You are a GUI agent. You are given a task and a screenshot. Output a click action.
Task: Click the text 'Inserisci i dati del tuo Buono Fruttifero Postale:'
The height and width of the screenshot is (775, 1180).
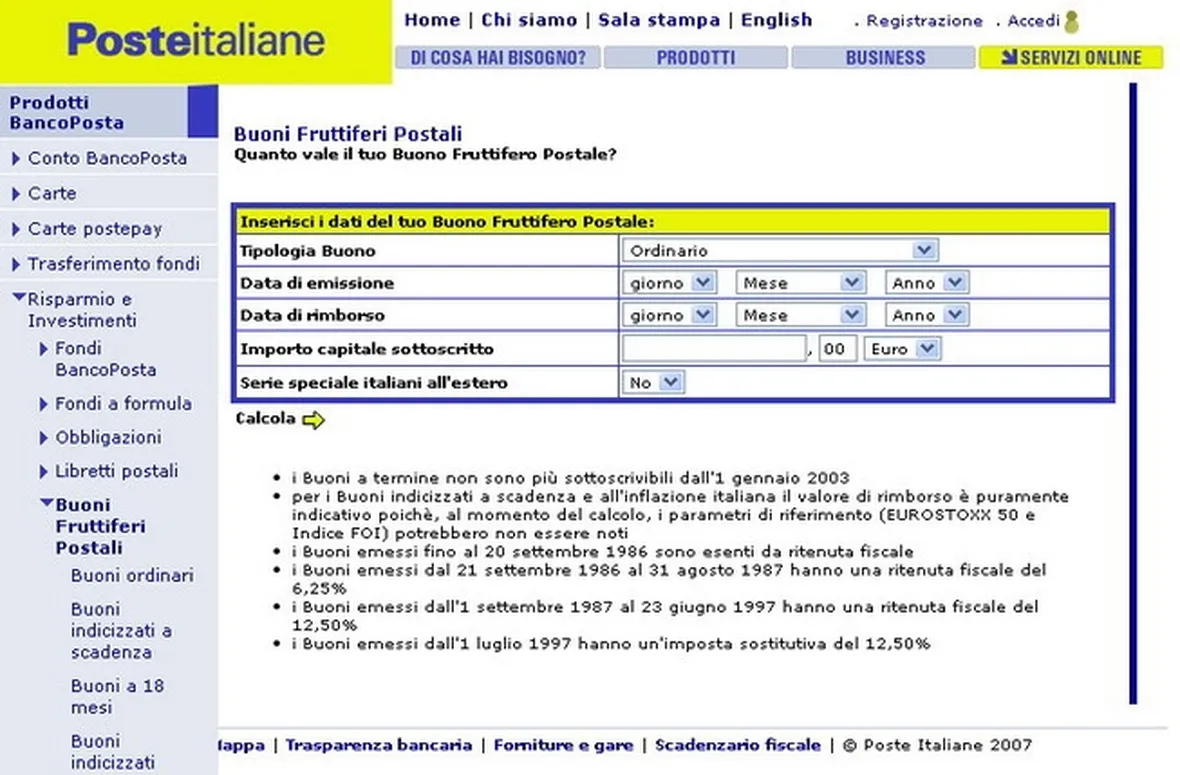coord(447,222)
